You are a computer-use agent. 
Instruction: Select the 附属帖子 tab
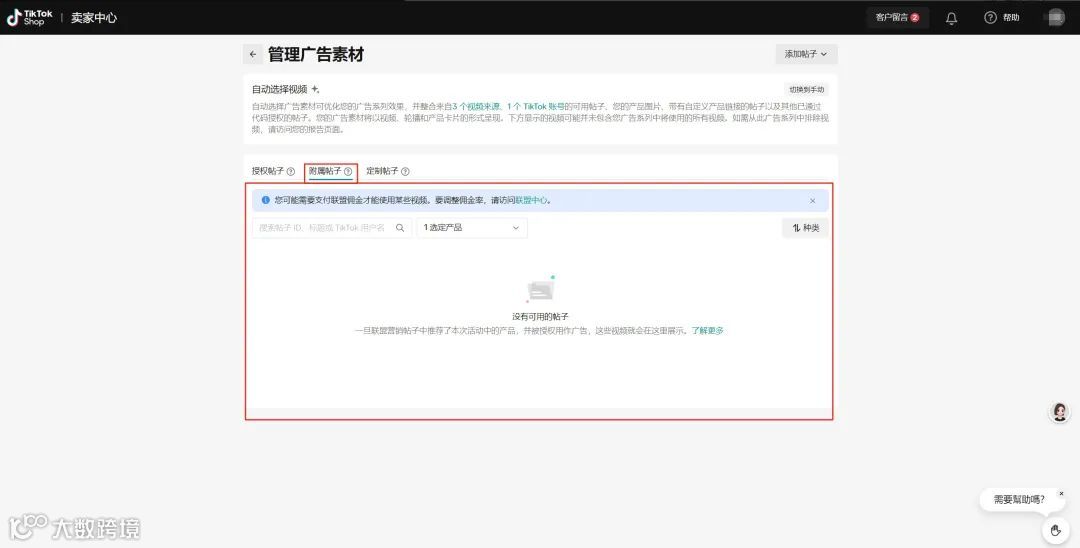325,171
